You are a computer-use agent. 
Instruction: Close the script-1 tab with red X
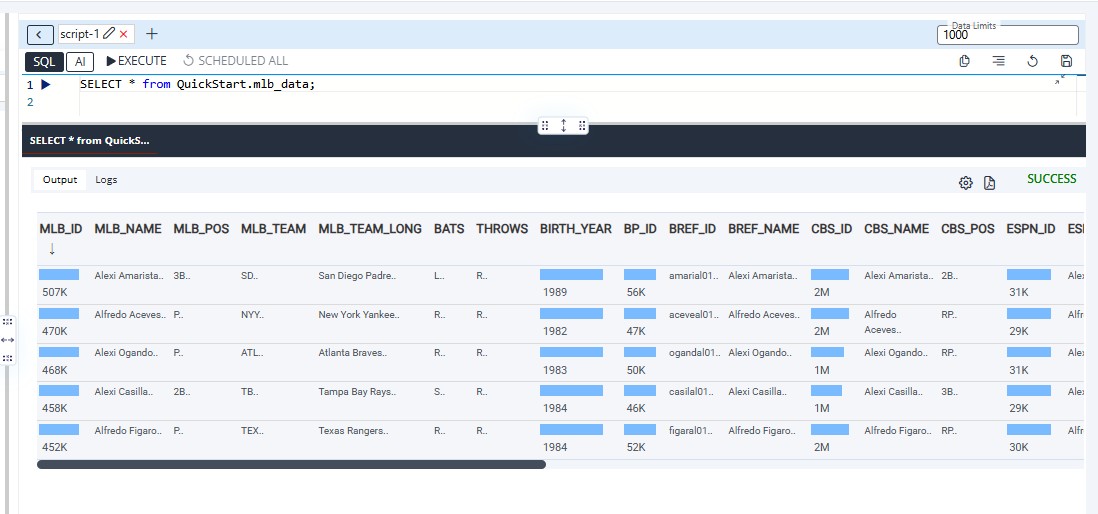[124, 34]
